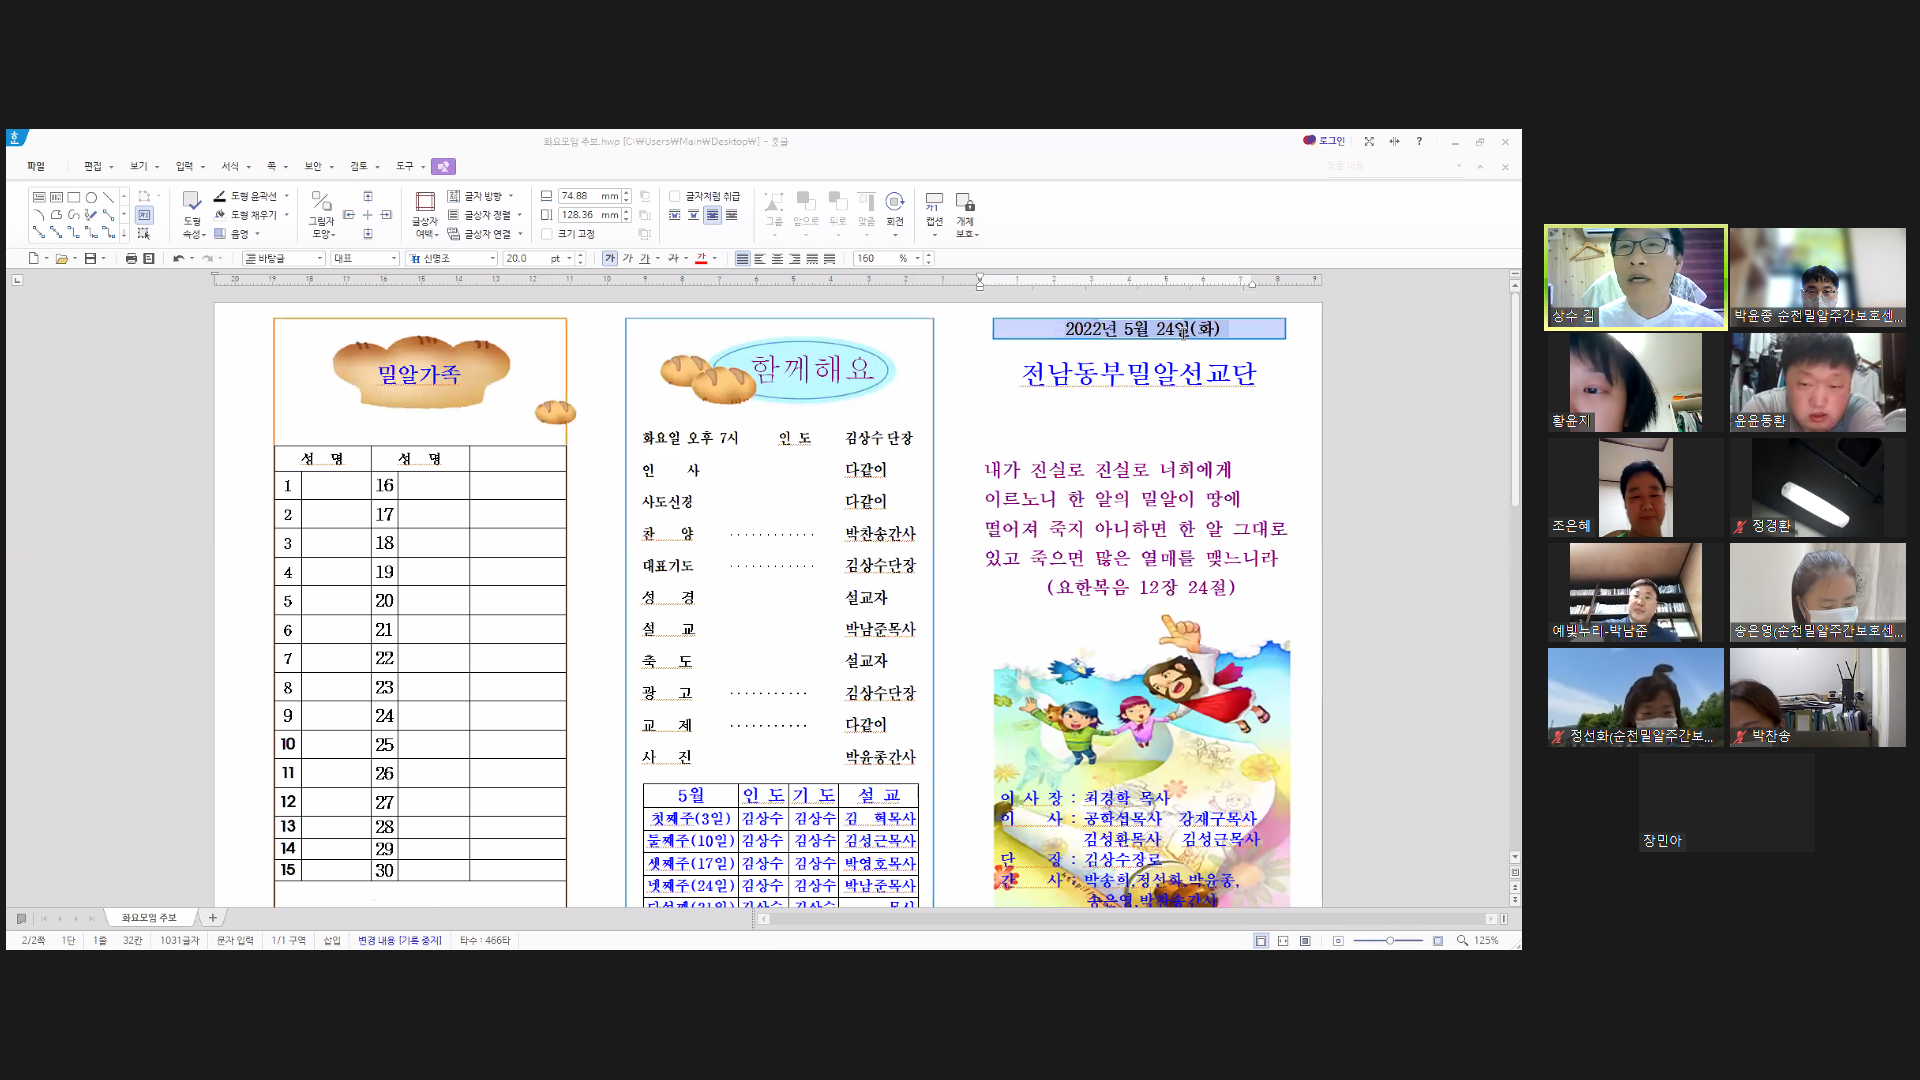Click the open folder icon
The width and height of the screenshot is (1920, 1080).
tap(62, 258)
